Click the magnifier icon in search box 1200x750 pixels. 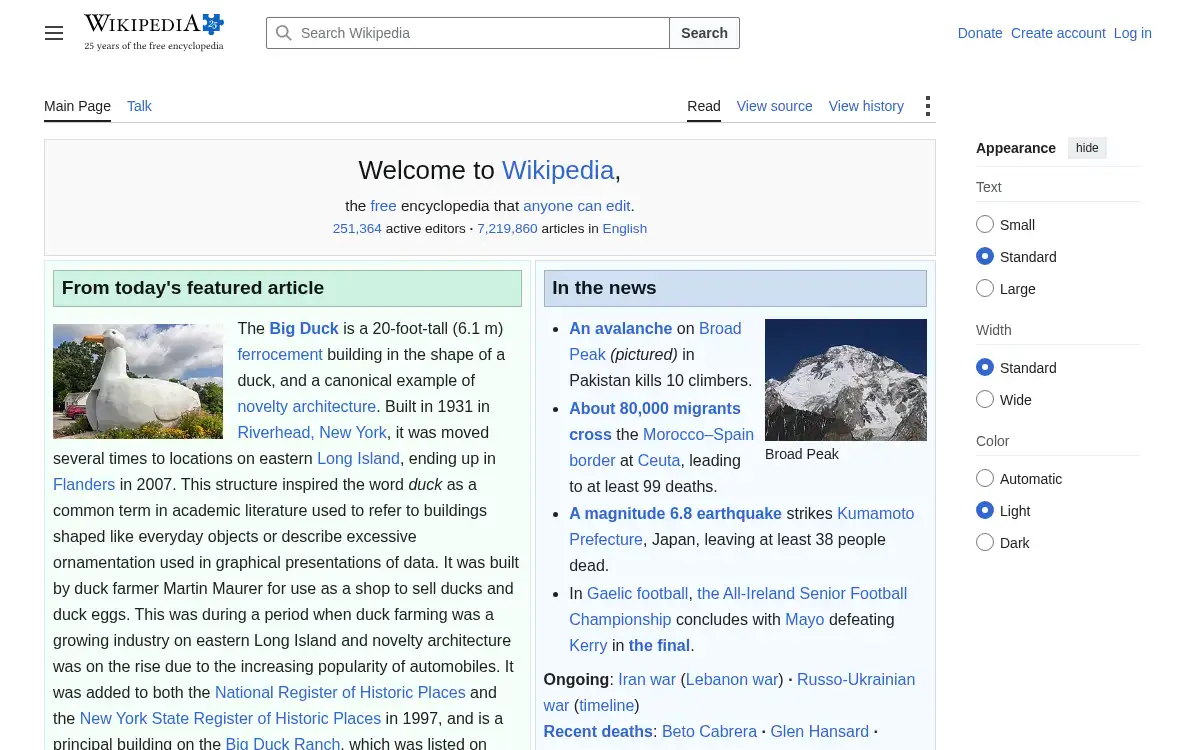click(x=284, y=33)
